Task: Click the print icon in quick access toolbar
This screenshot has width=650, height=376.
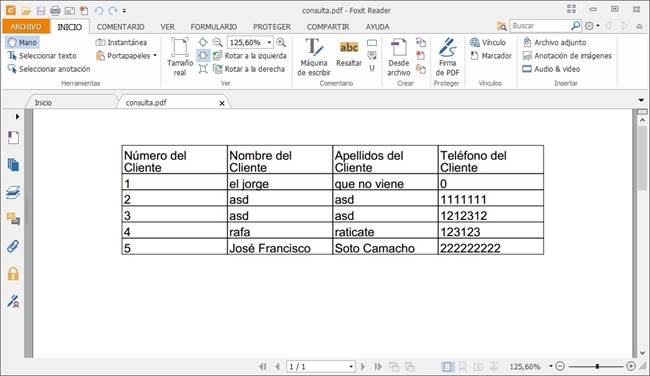Action: point(55,11)
